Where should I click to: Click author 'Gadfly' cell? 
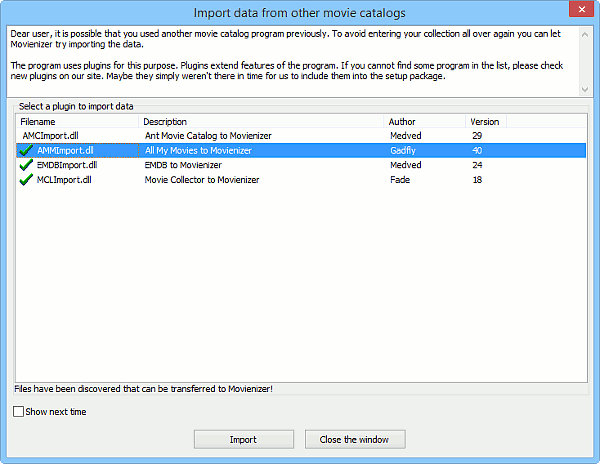[x=403, y=150]
